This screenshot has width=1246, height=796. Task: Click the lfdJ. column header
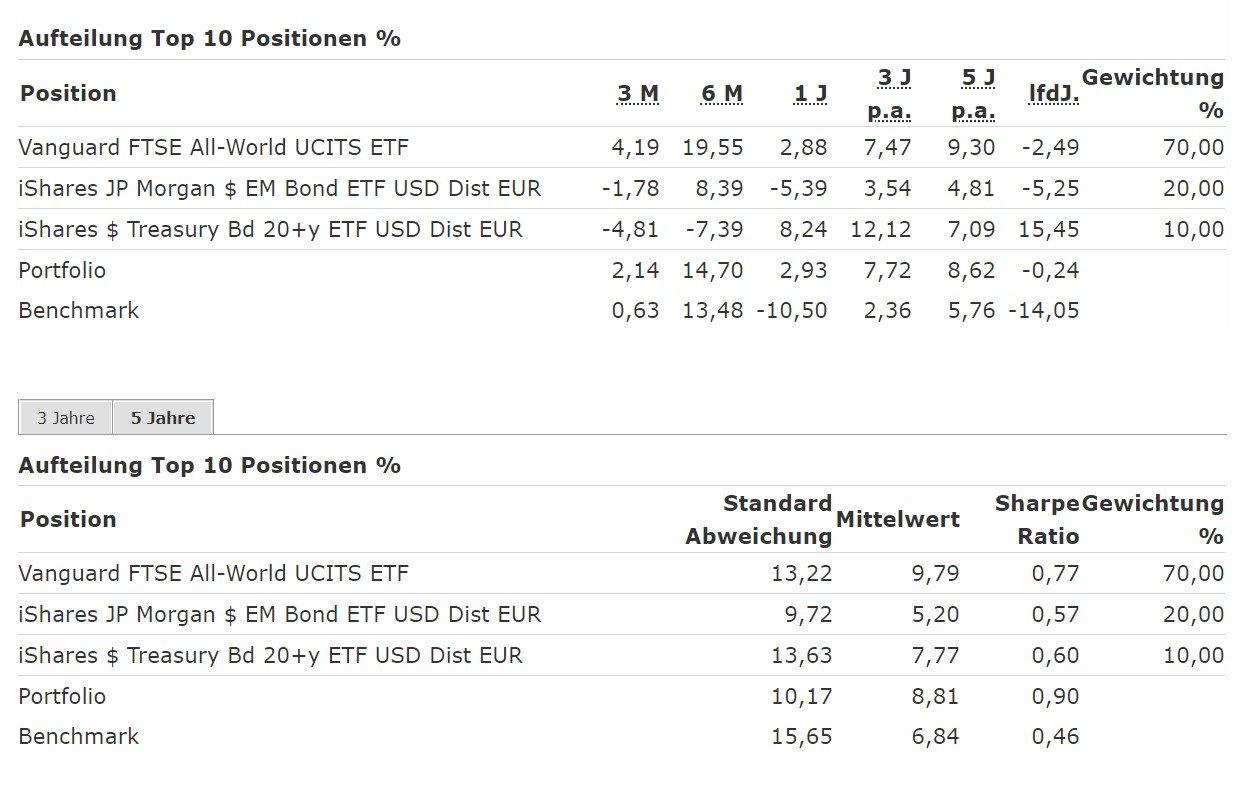pyautogui.click(x=1054, y=94)
